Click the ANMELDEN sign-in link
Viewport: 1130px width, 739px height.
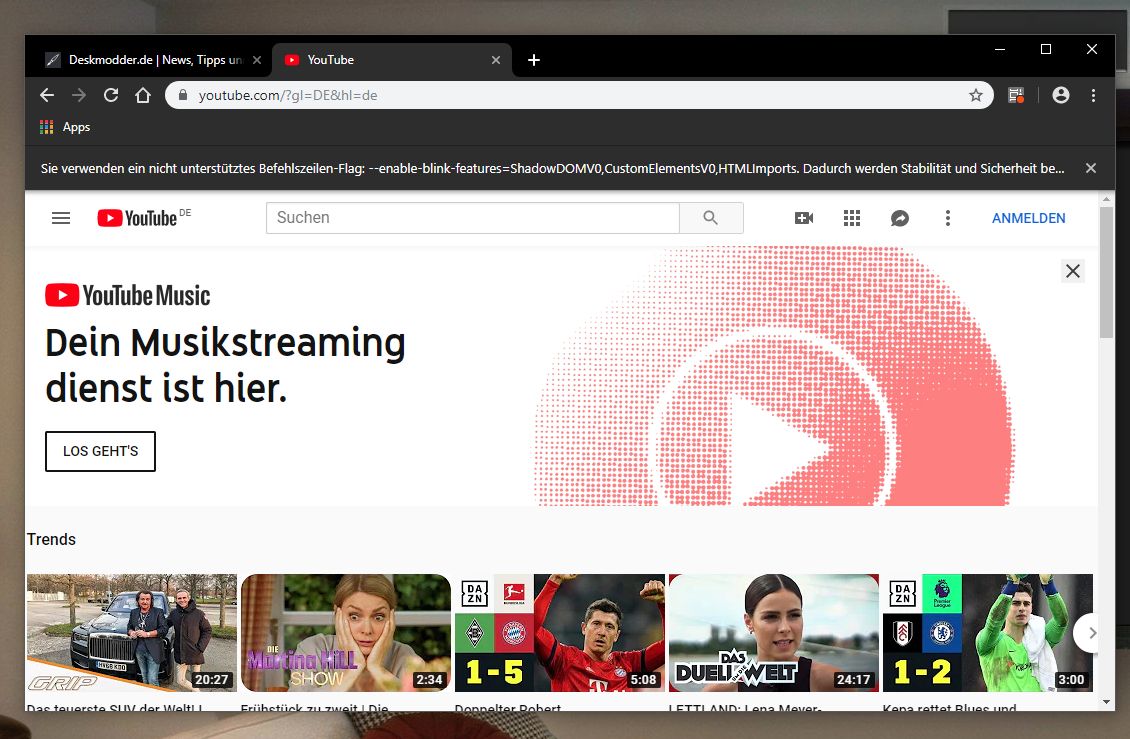[x=1028, y=218]
